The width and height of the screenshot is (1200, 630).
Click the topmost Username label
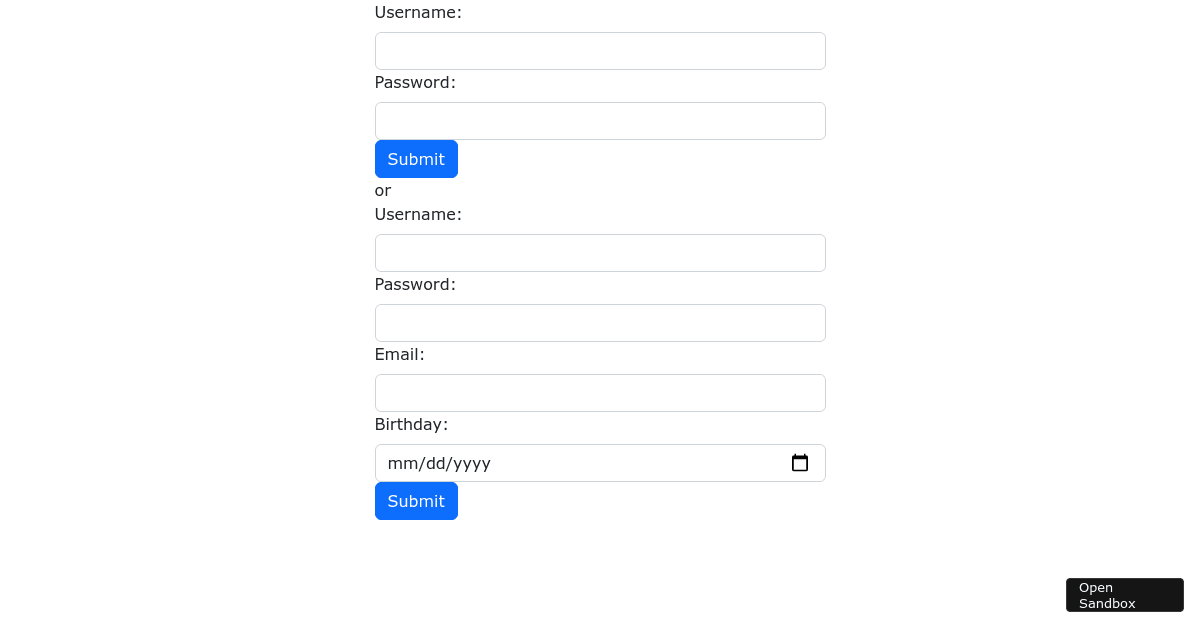[x=418, y=12]
